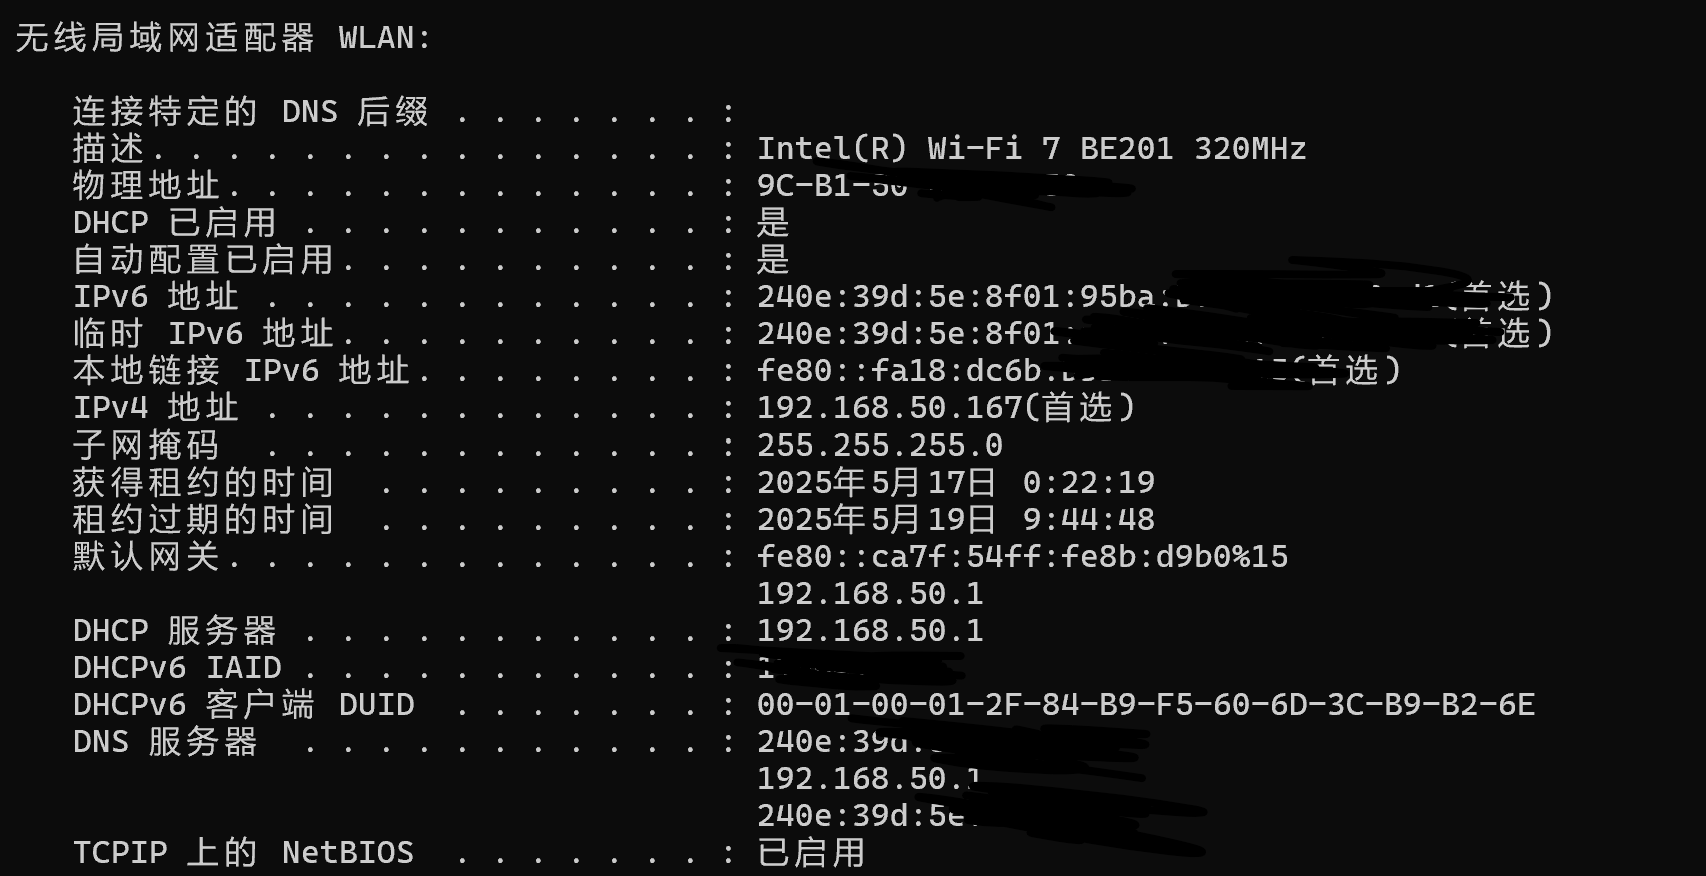Click the DHCP server address value
Screen dimensions: 1706x876
(870, 631)
